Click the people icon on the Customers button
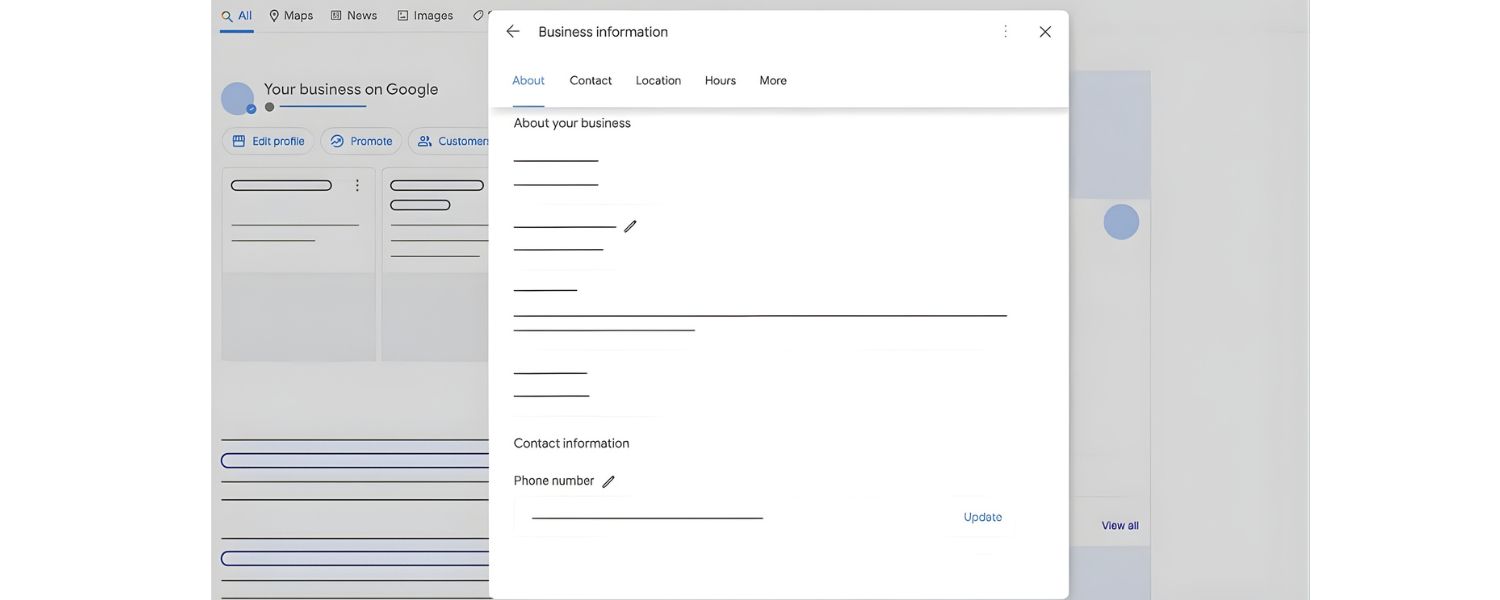This screenshot has width=1500, height=600. pos(423,140)
